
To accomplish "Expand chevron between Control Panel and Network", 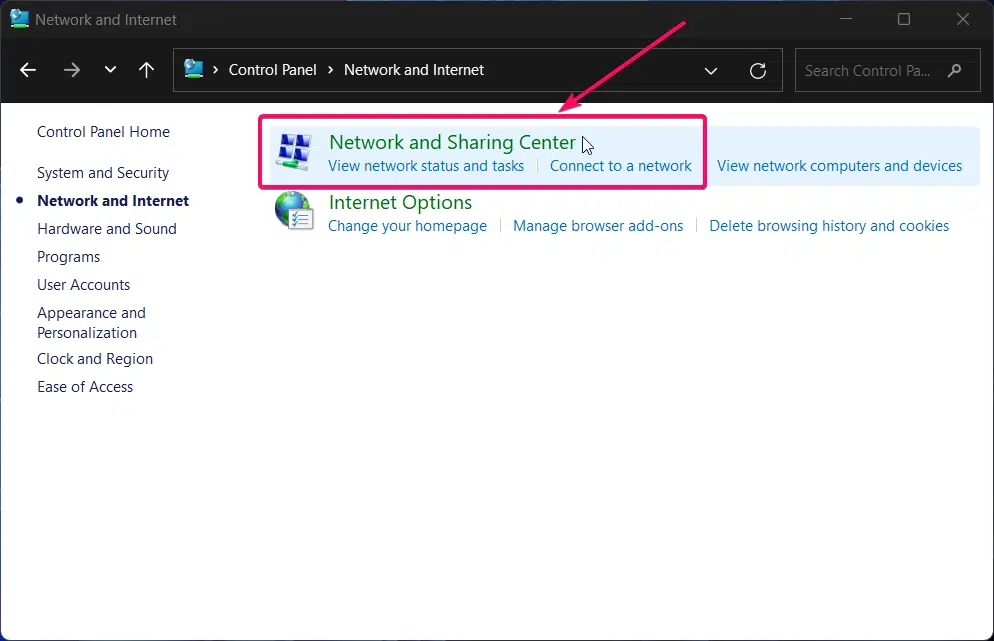I will point(330,70).
